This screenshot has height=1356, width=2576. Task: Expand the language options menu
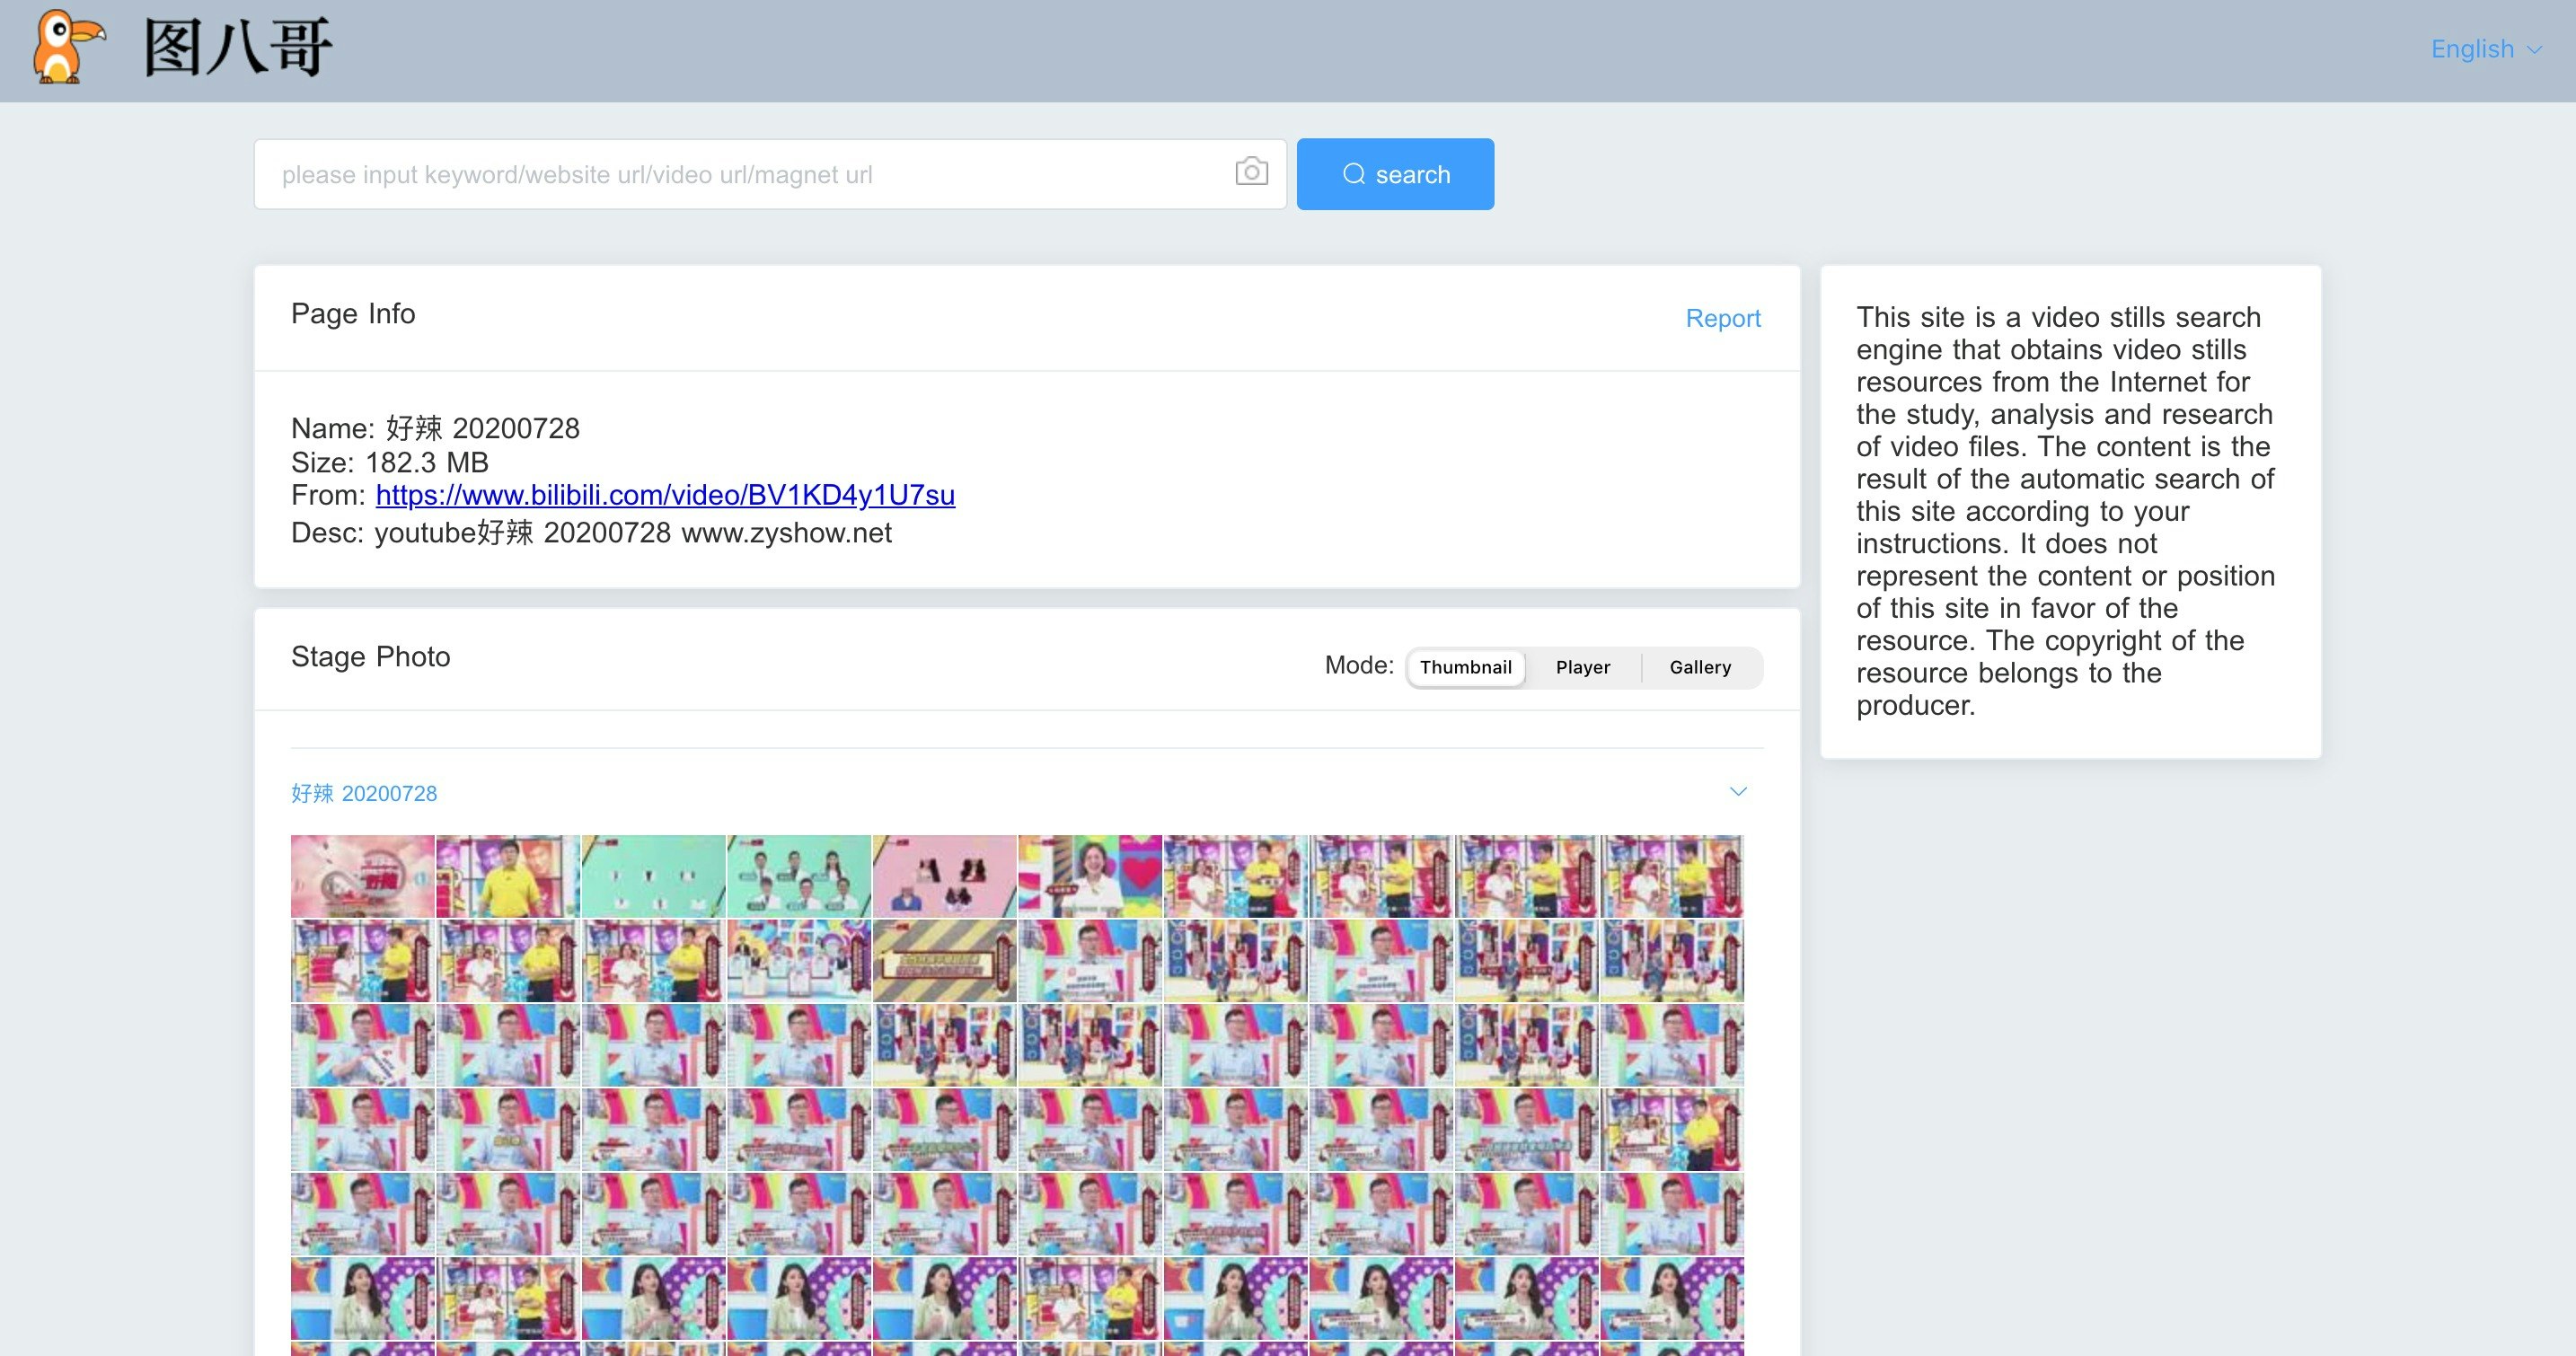(2485, 49)
